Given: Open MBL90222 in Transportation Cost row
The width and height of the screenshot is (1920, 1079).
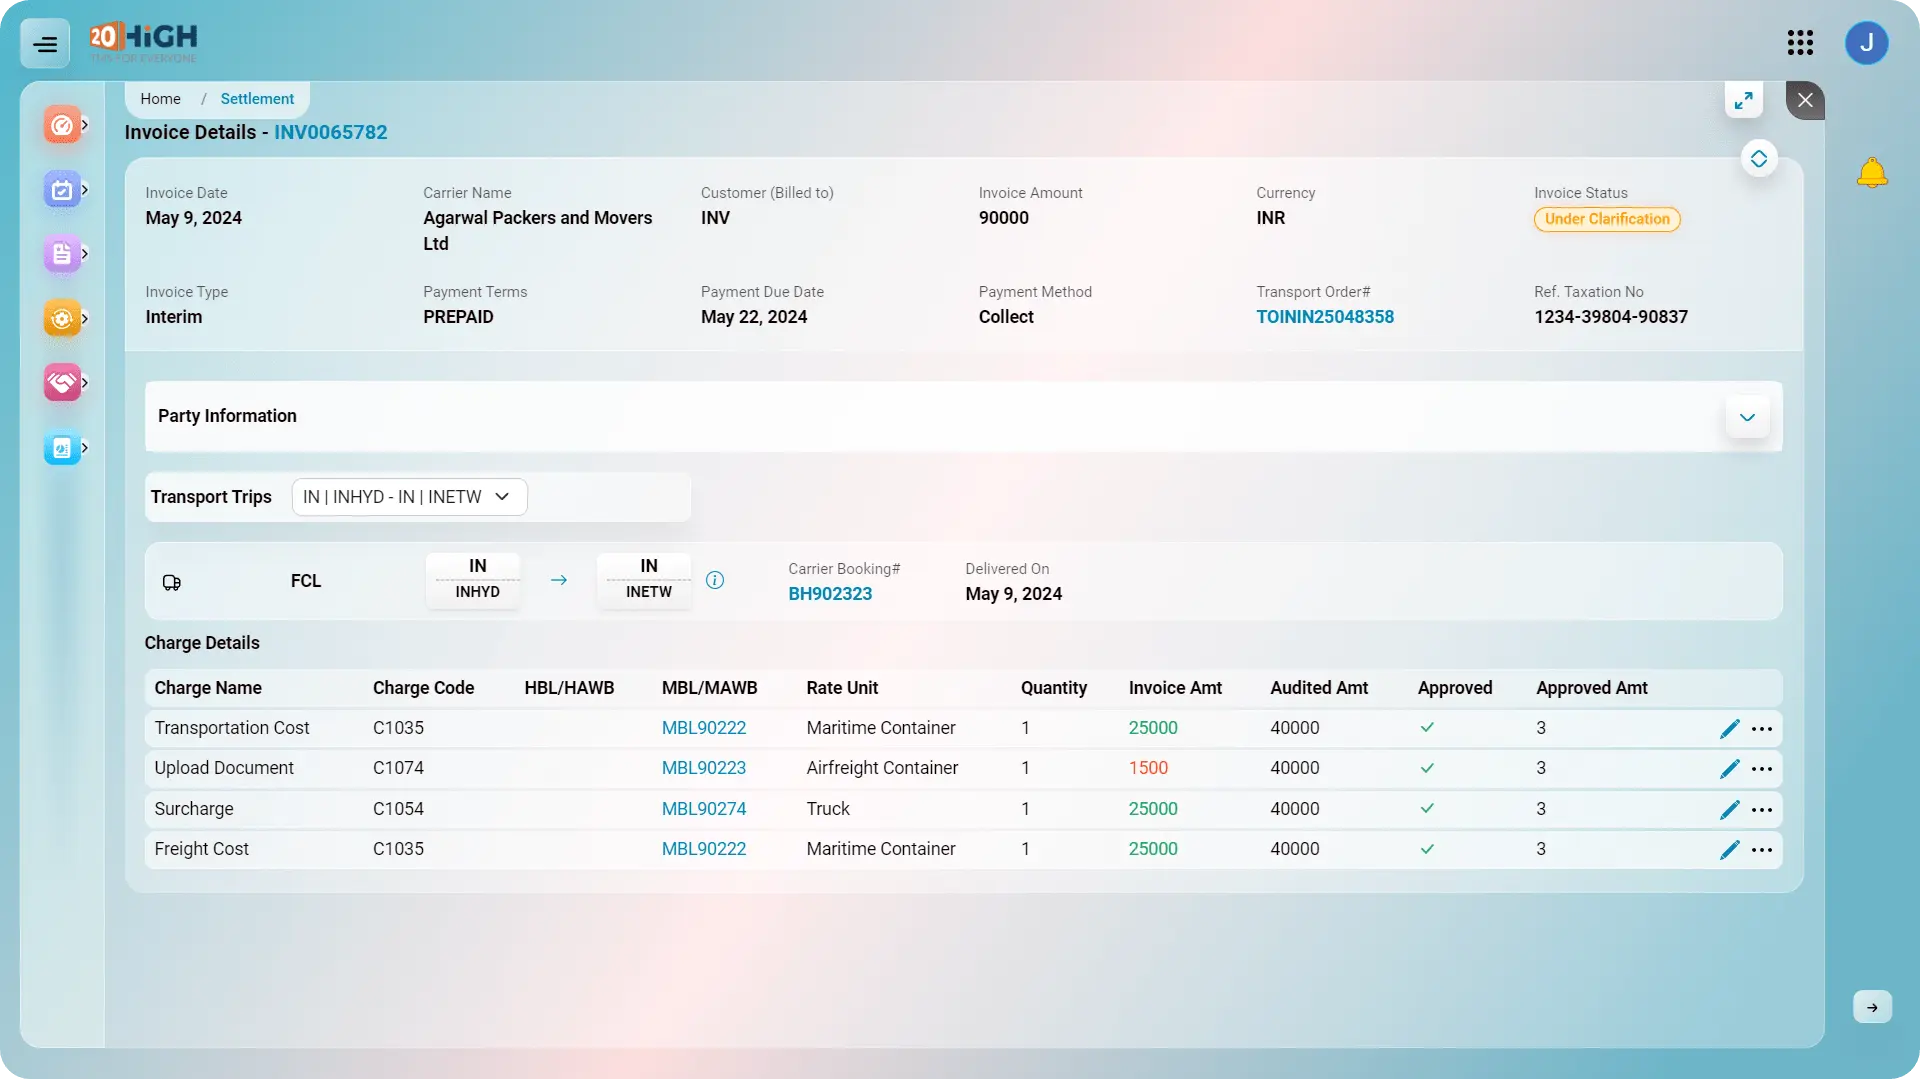Looking at the screenshot, I should click(704, 728).
